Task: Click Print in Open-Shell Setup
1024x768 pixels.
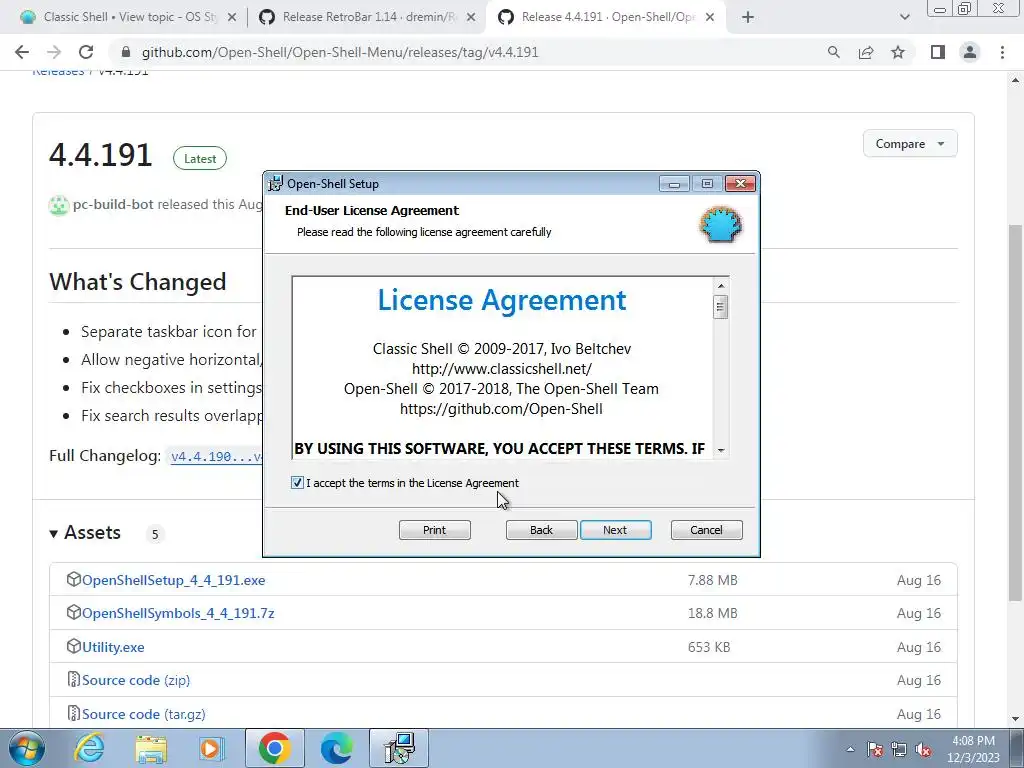Action: (x=434, y=530)
